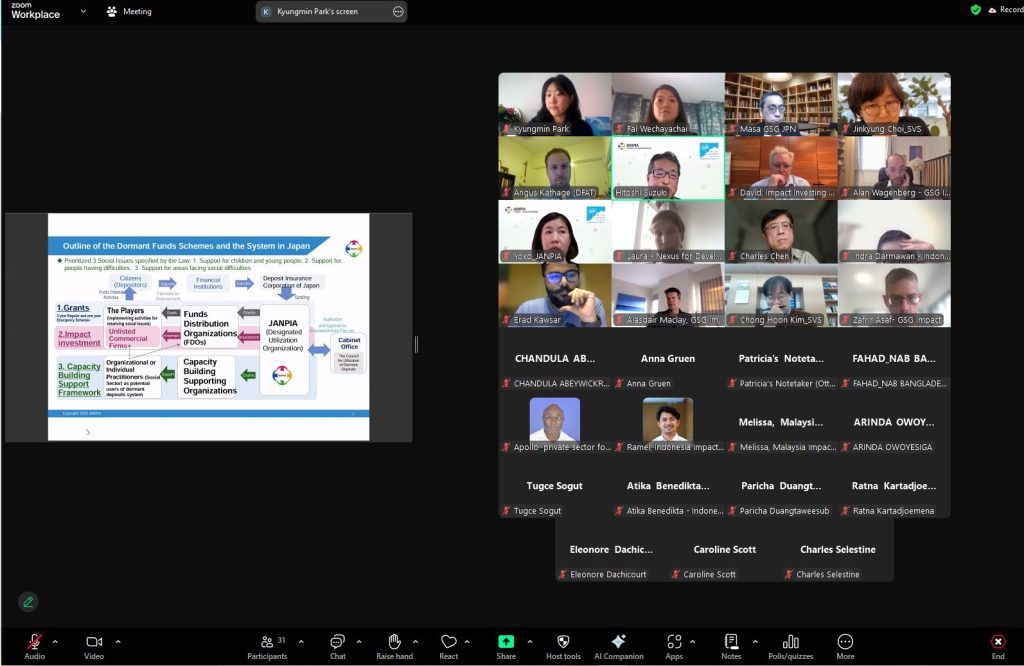The height and width of the screenshot is (666, 1024).
Task: Unmute the microphone Audio button
Action: (34, 642)
